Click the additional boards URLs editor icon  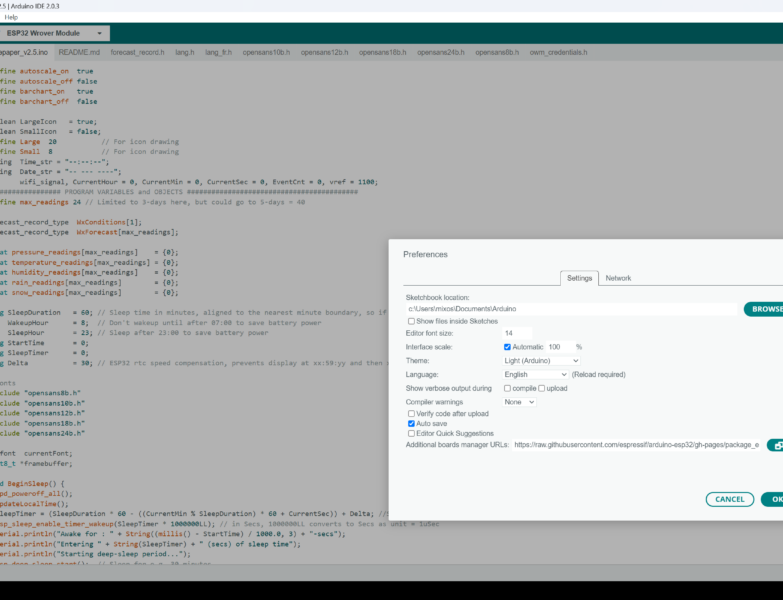click(775, 445)
